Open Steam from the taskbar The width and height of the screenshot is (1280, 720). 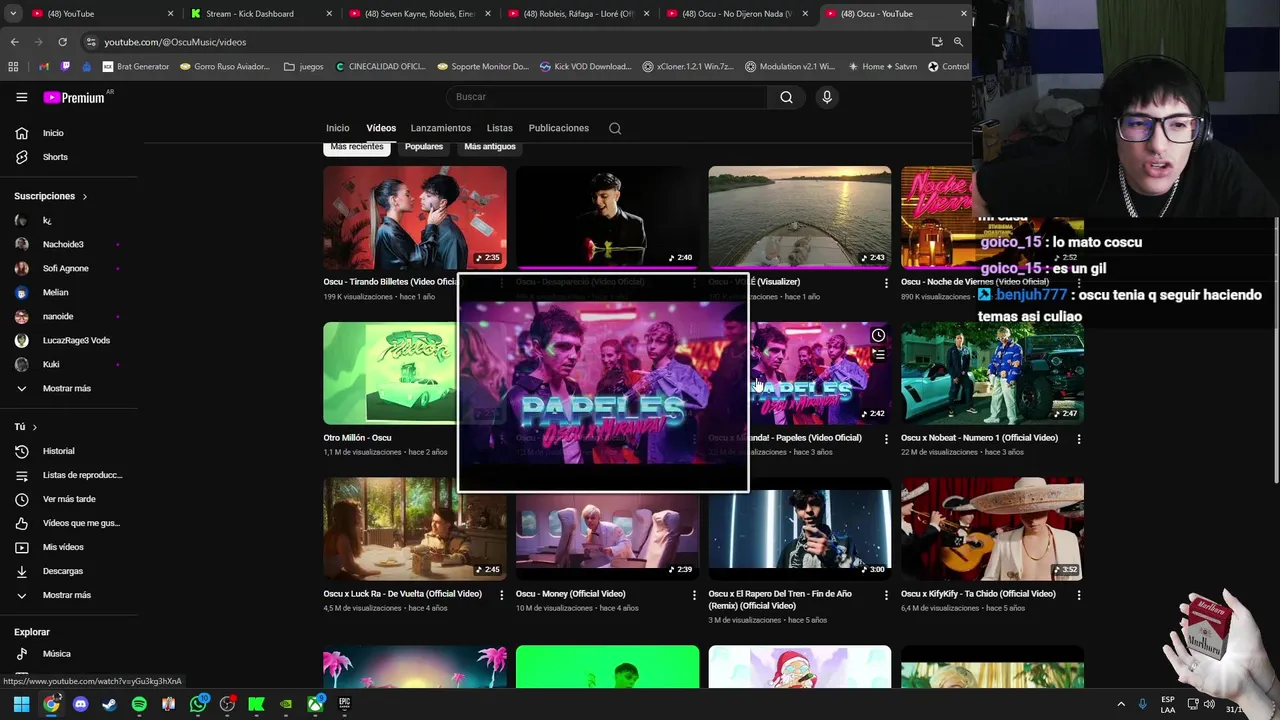110,704
